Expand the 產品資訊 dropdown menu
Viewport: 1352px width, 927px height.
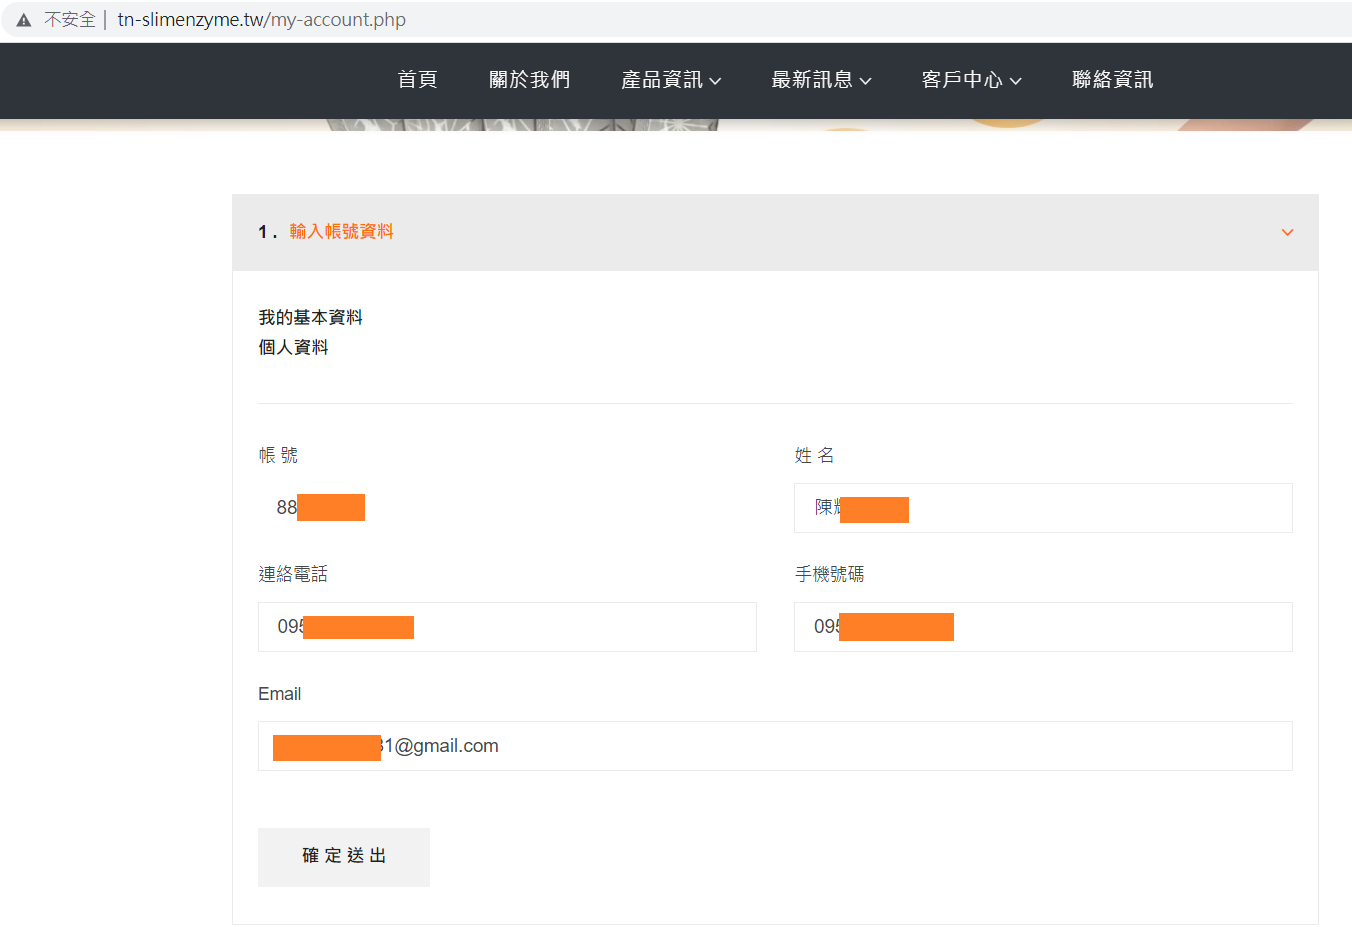pos(671,80)
